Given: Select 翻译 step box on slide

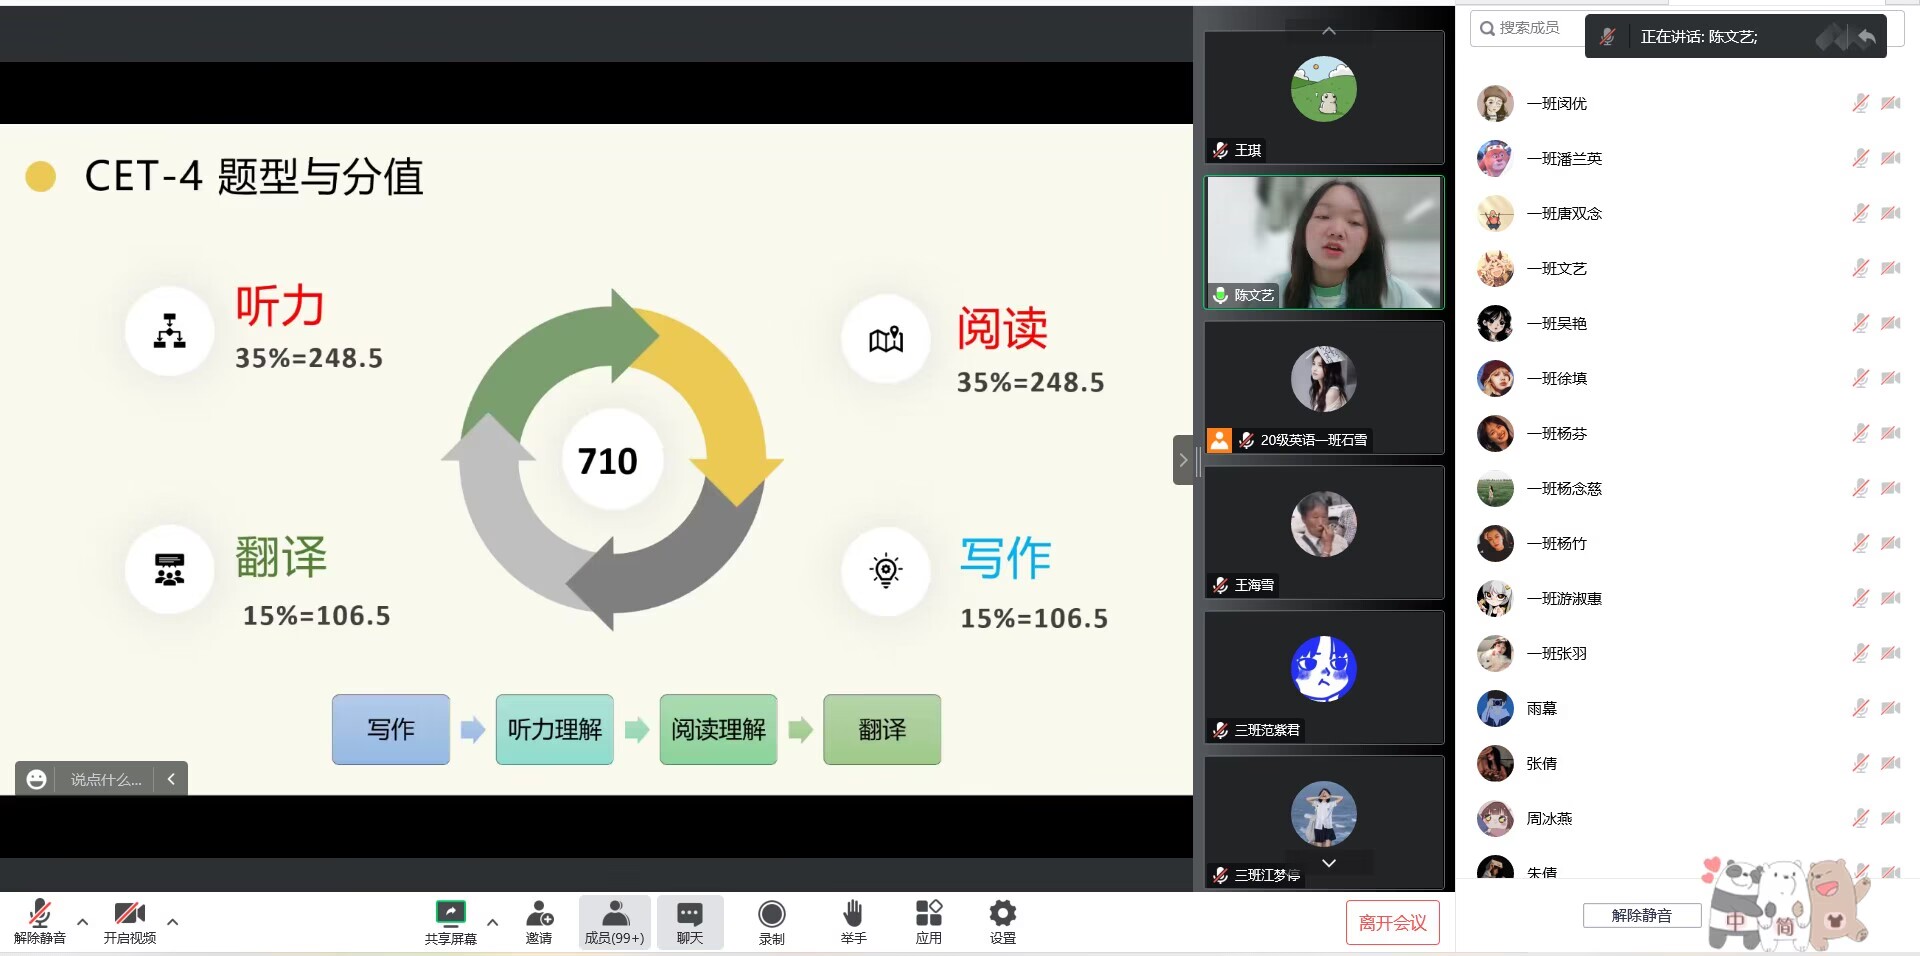Looking at the screenshot, I should [882, 729].
